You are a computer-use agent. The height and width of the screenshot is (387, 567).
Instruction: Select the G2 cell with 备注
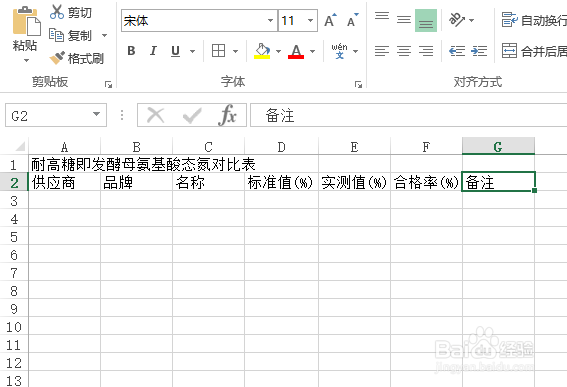(x=498, y=182)
